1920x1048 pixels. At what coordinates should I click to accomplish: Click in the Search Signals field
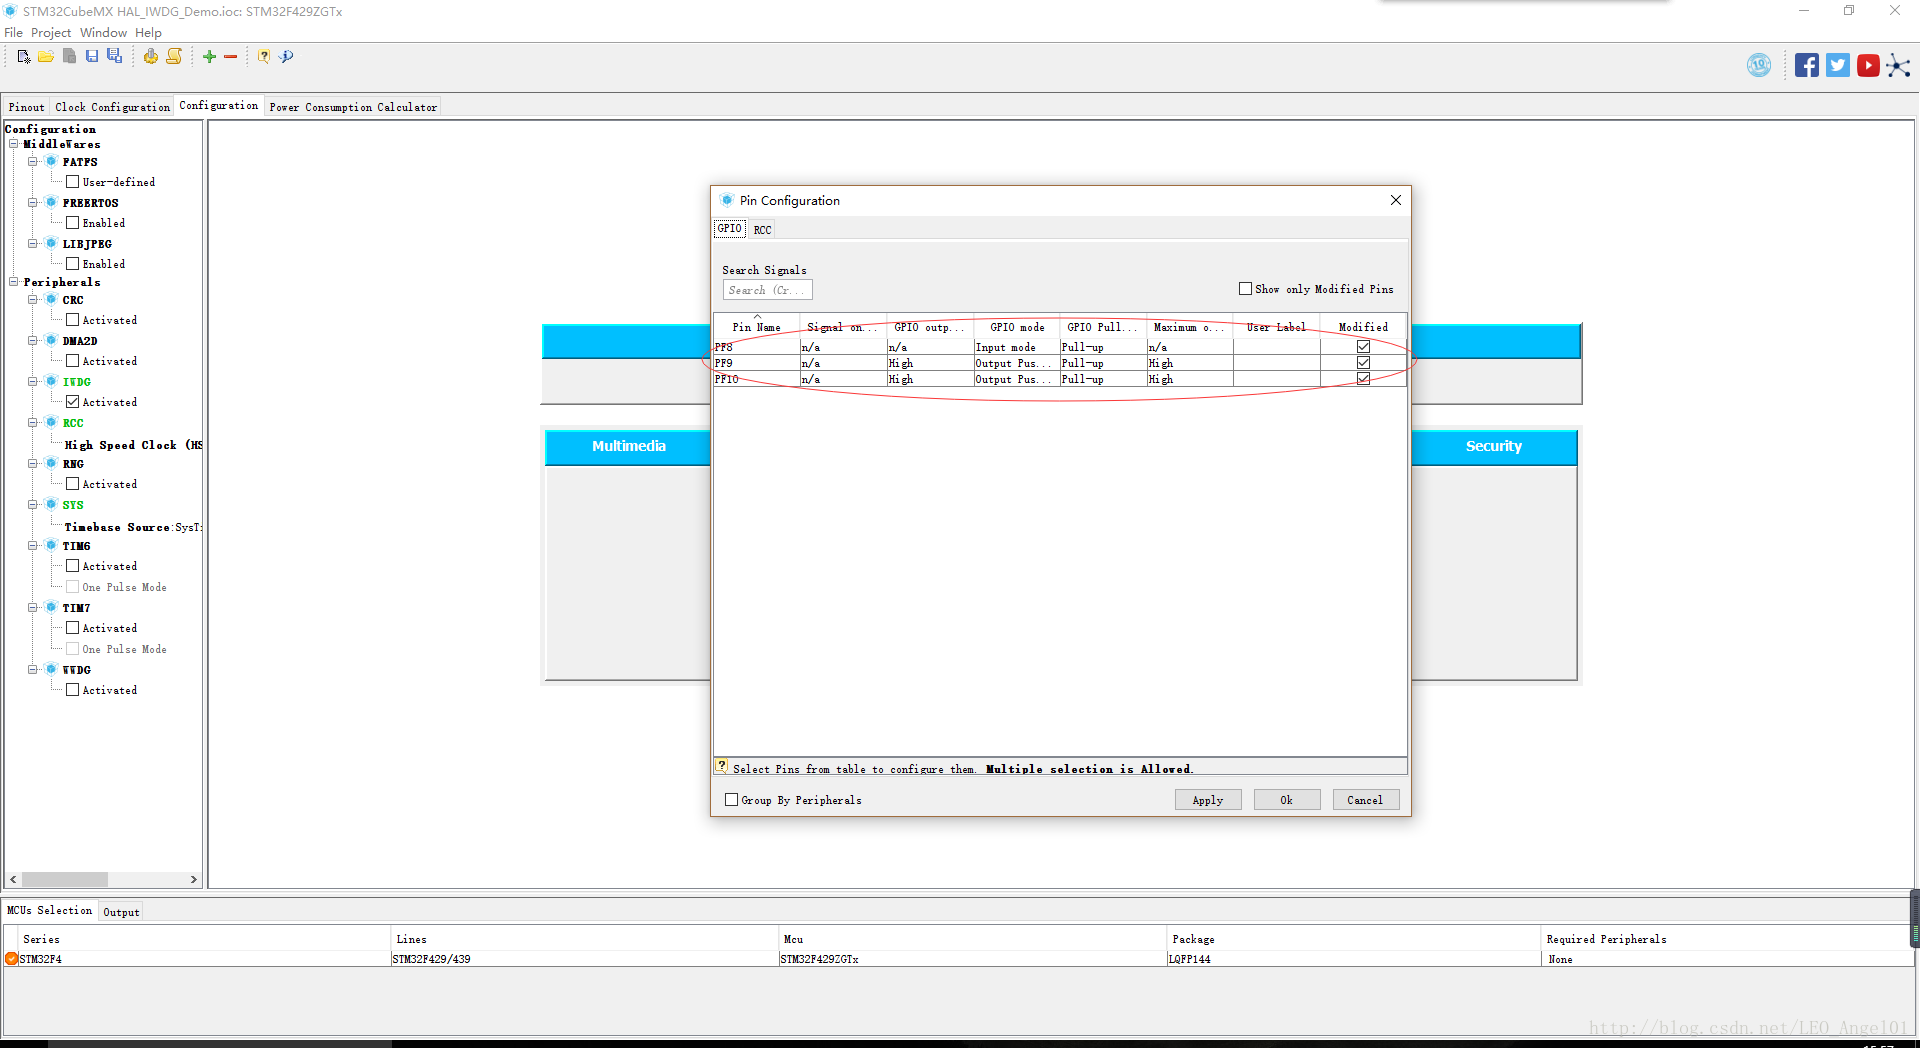coord(767,290)
